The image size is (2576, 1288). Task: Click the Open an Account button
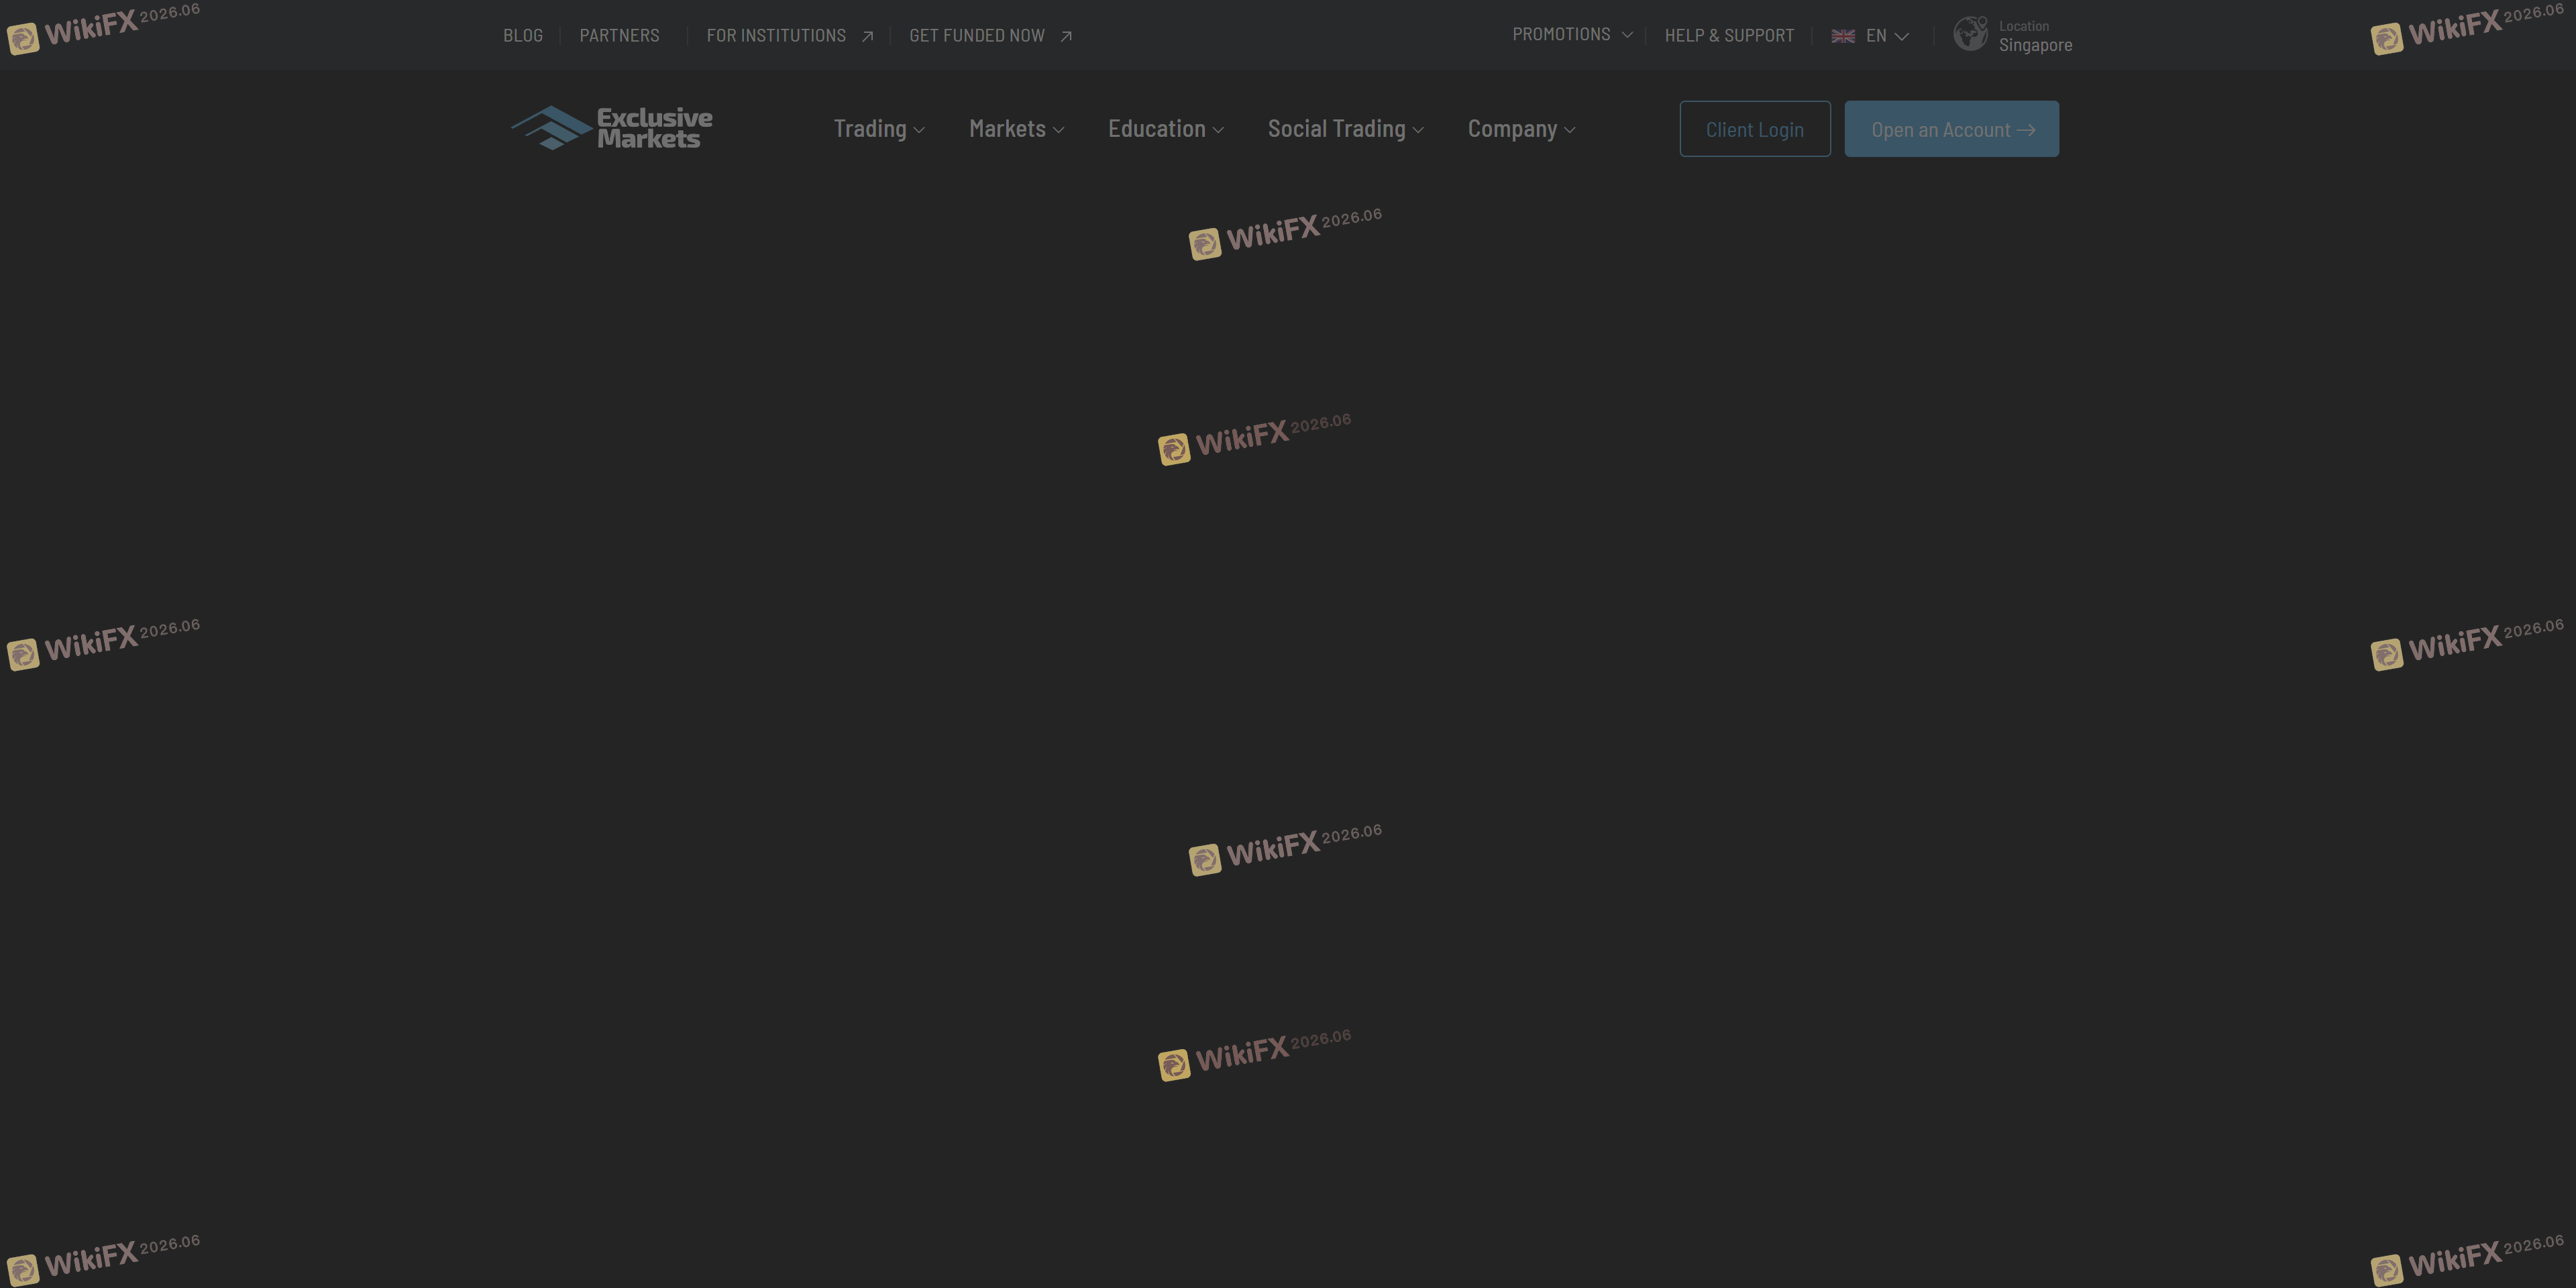(x=1952, y=129)
